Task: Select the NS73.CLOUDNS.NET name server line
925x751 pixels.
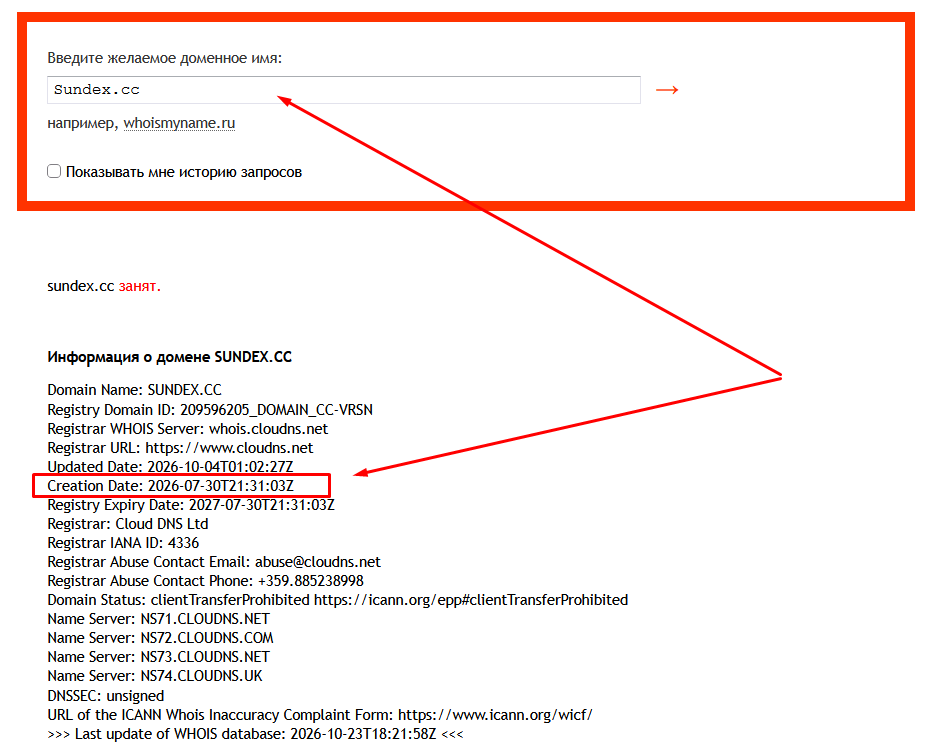Action: coord(159,657)
